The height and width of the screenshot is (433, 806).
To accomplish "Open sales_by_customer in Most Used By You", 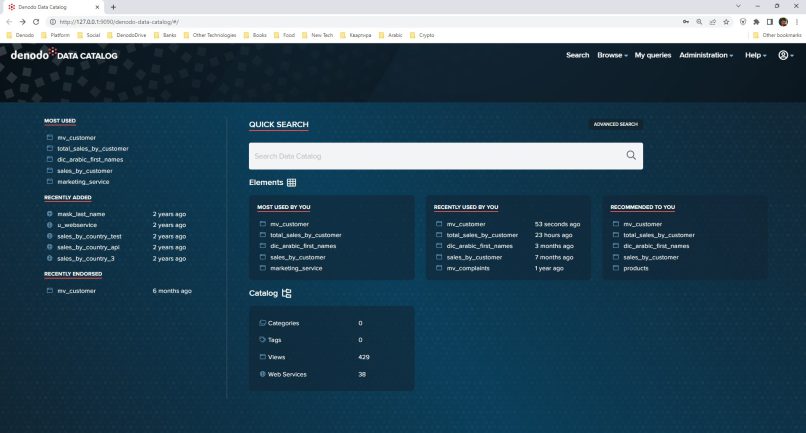I will point(298,257).
